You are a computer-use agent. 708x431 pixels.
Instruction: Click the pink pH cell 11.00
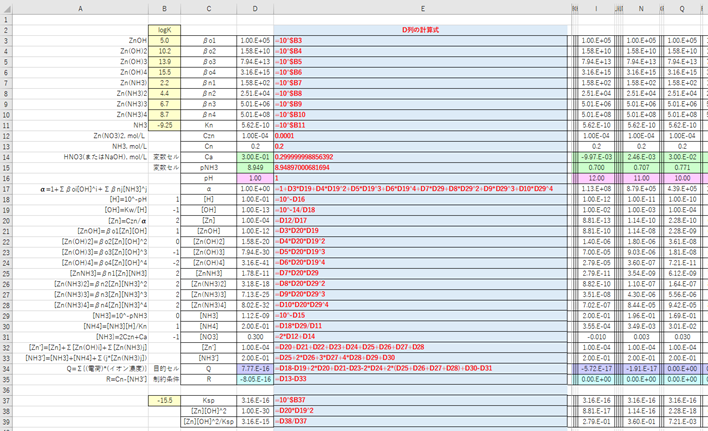click(641, 178)
